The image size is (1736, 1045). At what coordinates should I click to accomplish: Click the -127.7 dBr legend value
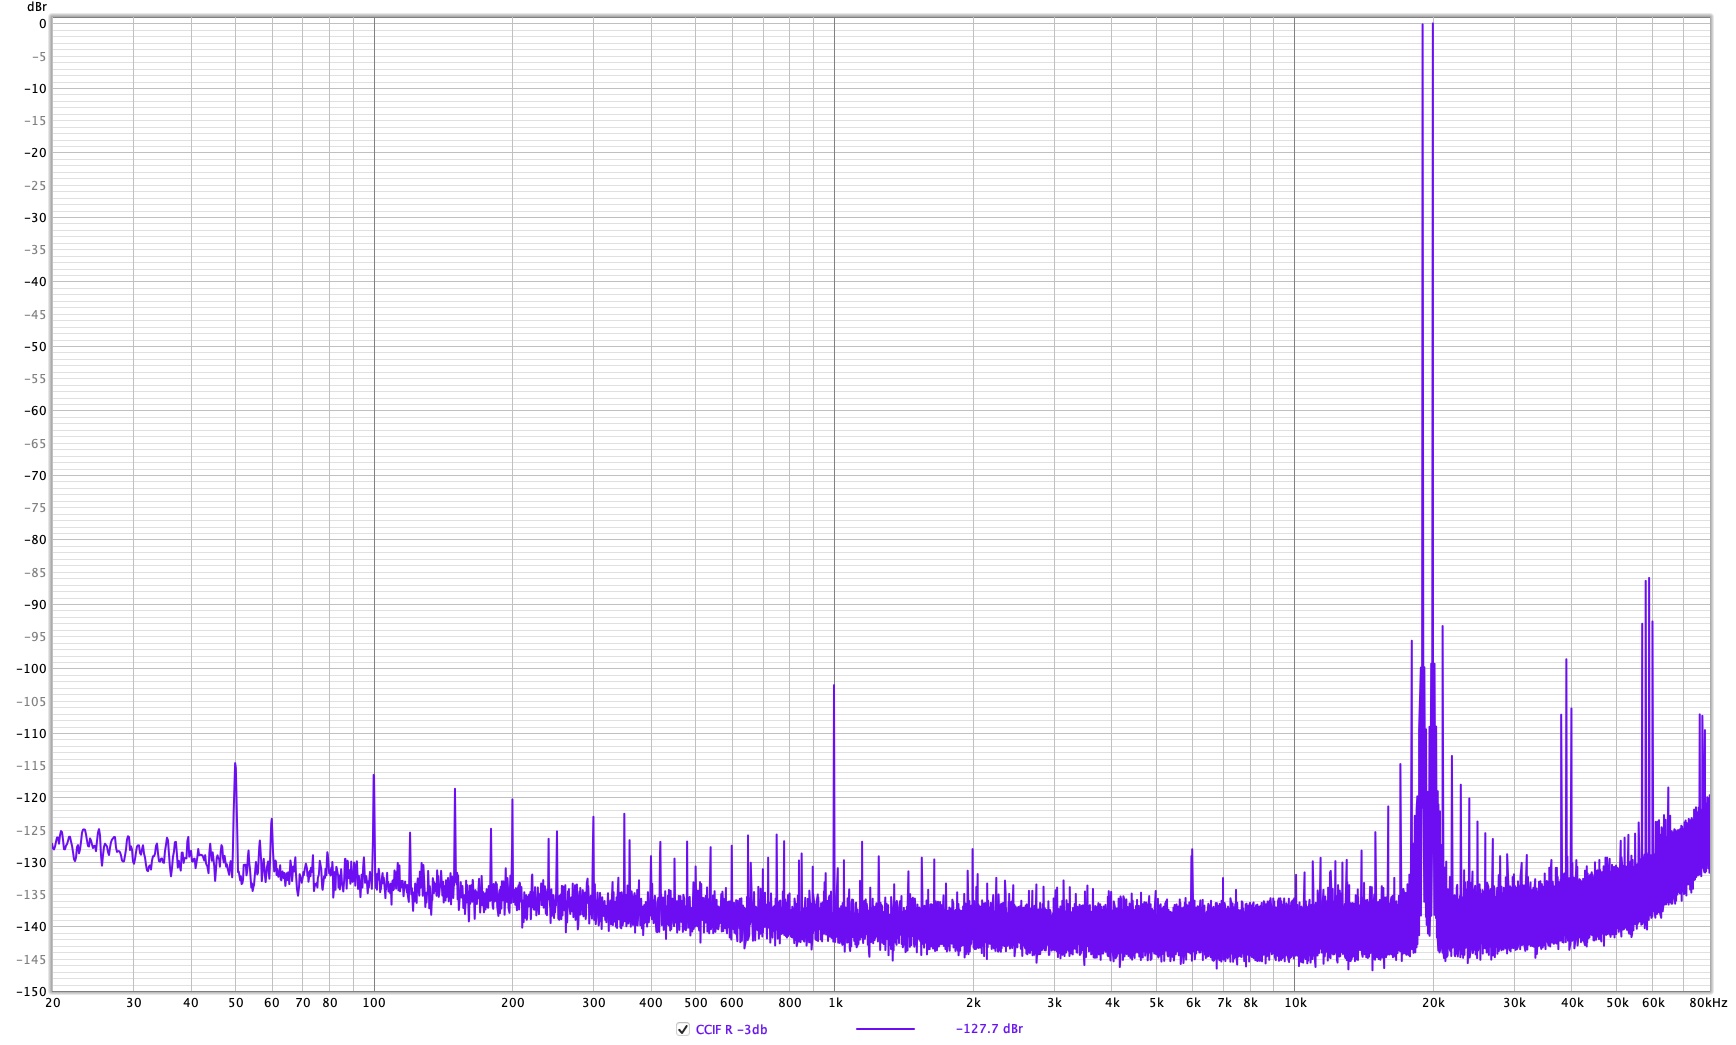[989, 1029]
